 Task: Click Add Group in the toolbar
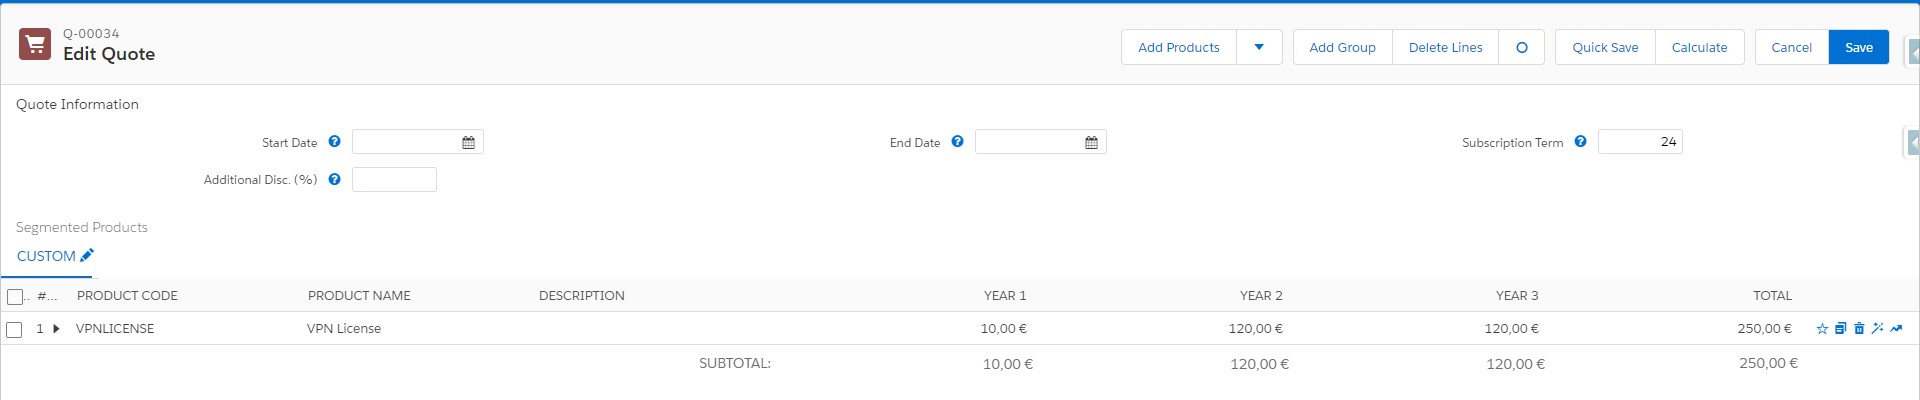pos(1342,47)
